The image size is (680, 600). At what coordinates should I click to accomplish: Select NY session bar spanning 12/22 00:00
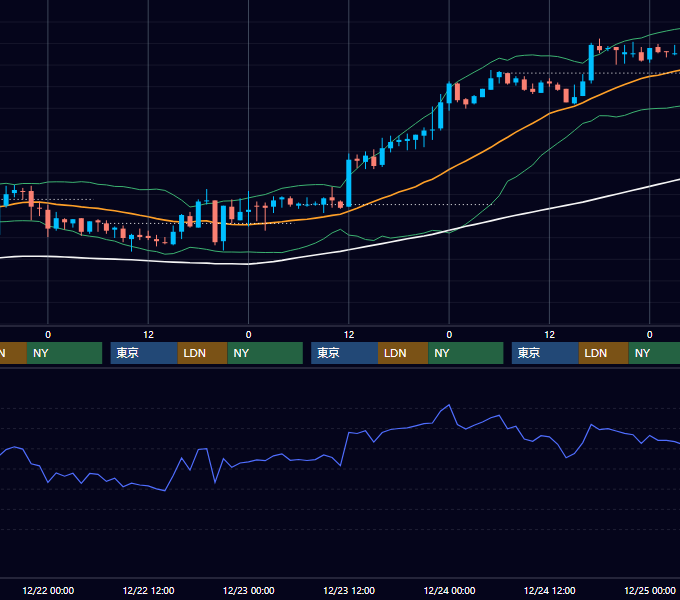tap(64, 353)
